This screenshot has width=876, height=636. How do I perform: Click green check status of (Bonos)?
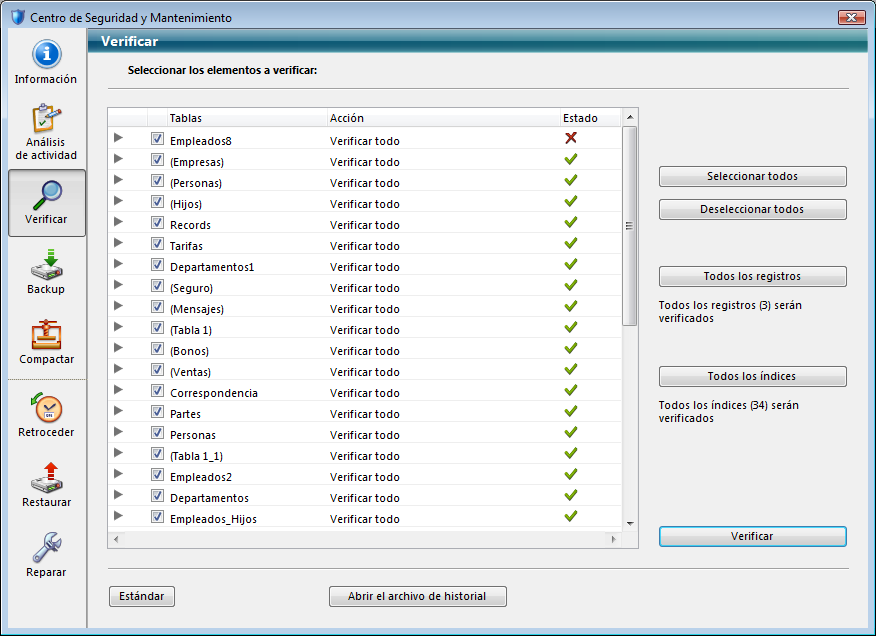pos(570,348)
